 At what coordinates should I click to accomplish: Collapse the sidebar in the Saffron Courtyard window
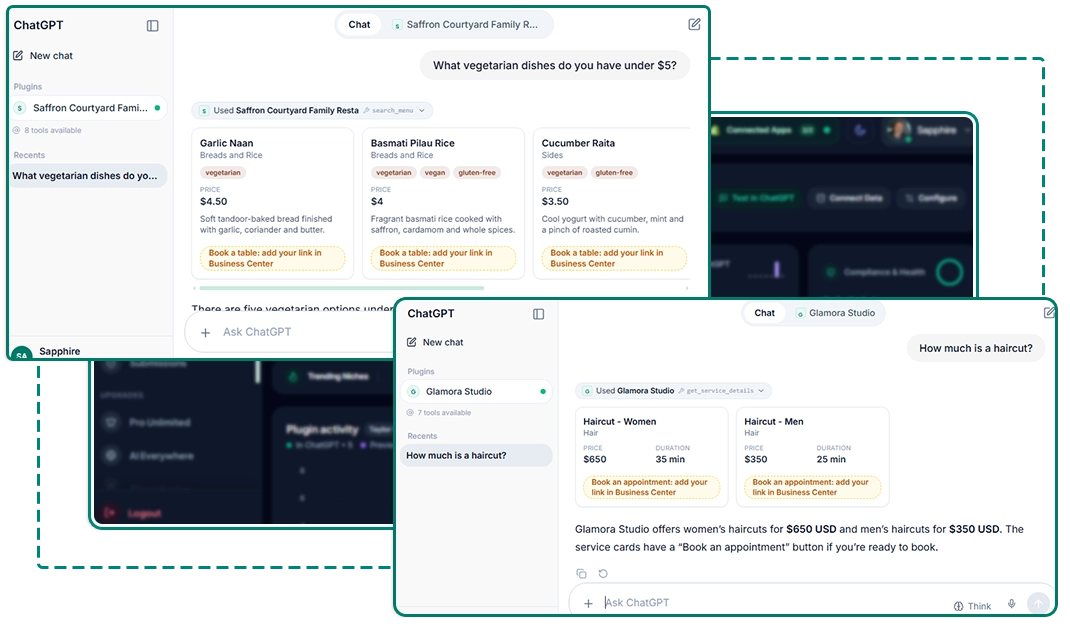152,26
